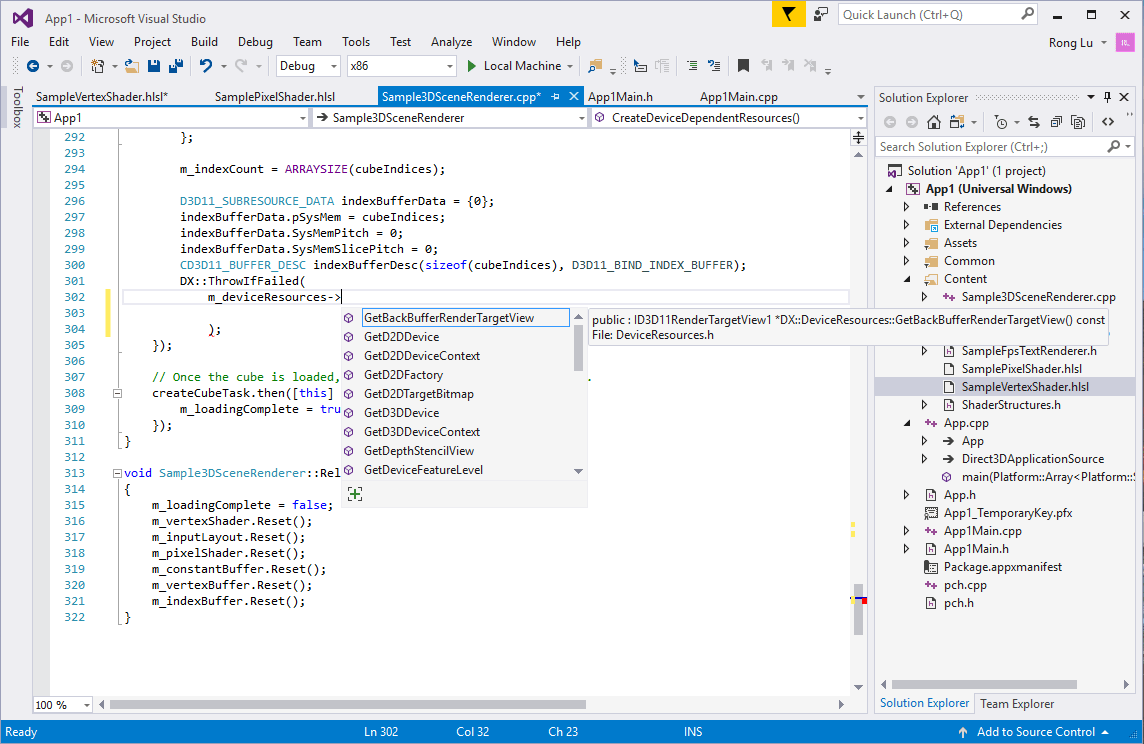
Task: Click the notifications flag icon in title bar
Action: coord(789,14)
